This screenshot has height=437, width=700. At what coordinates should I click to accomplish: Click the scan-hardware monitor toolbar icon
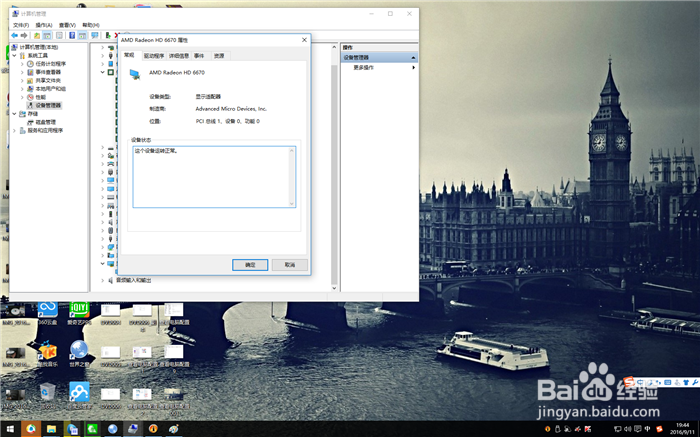(x=95, y=35)
